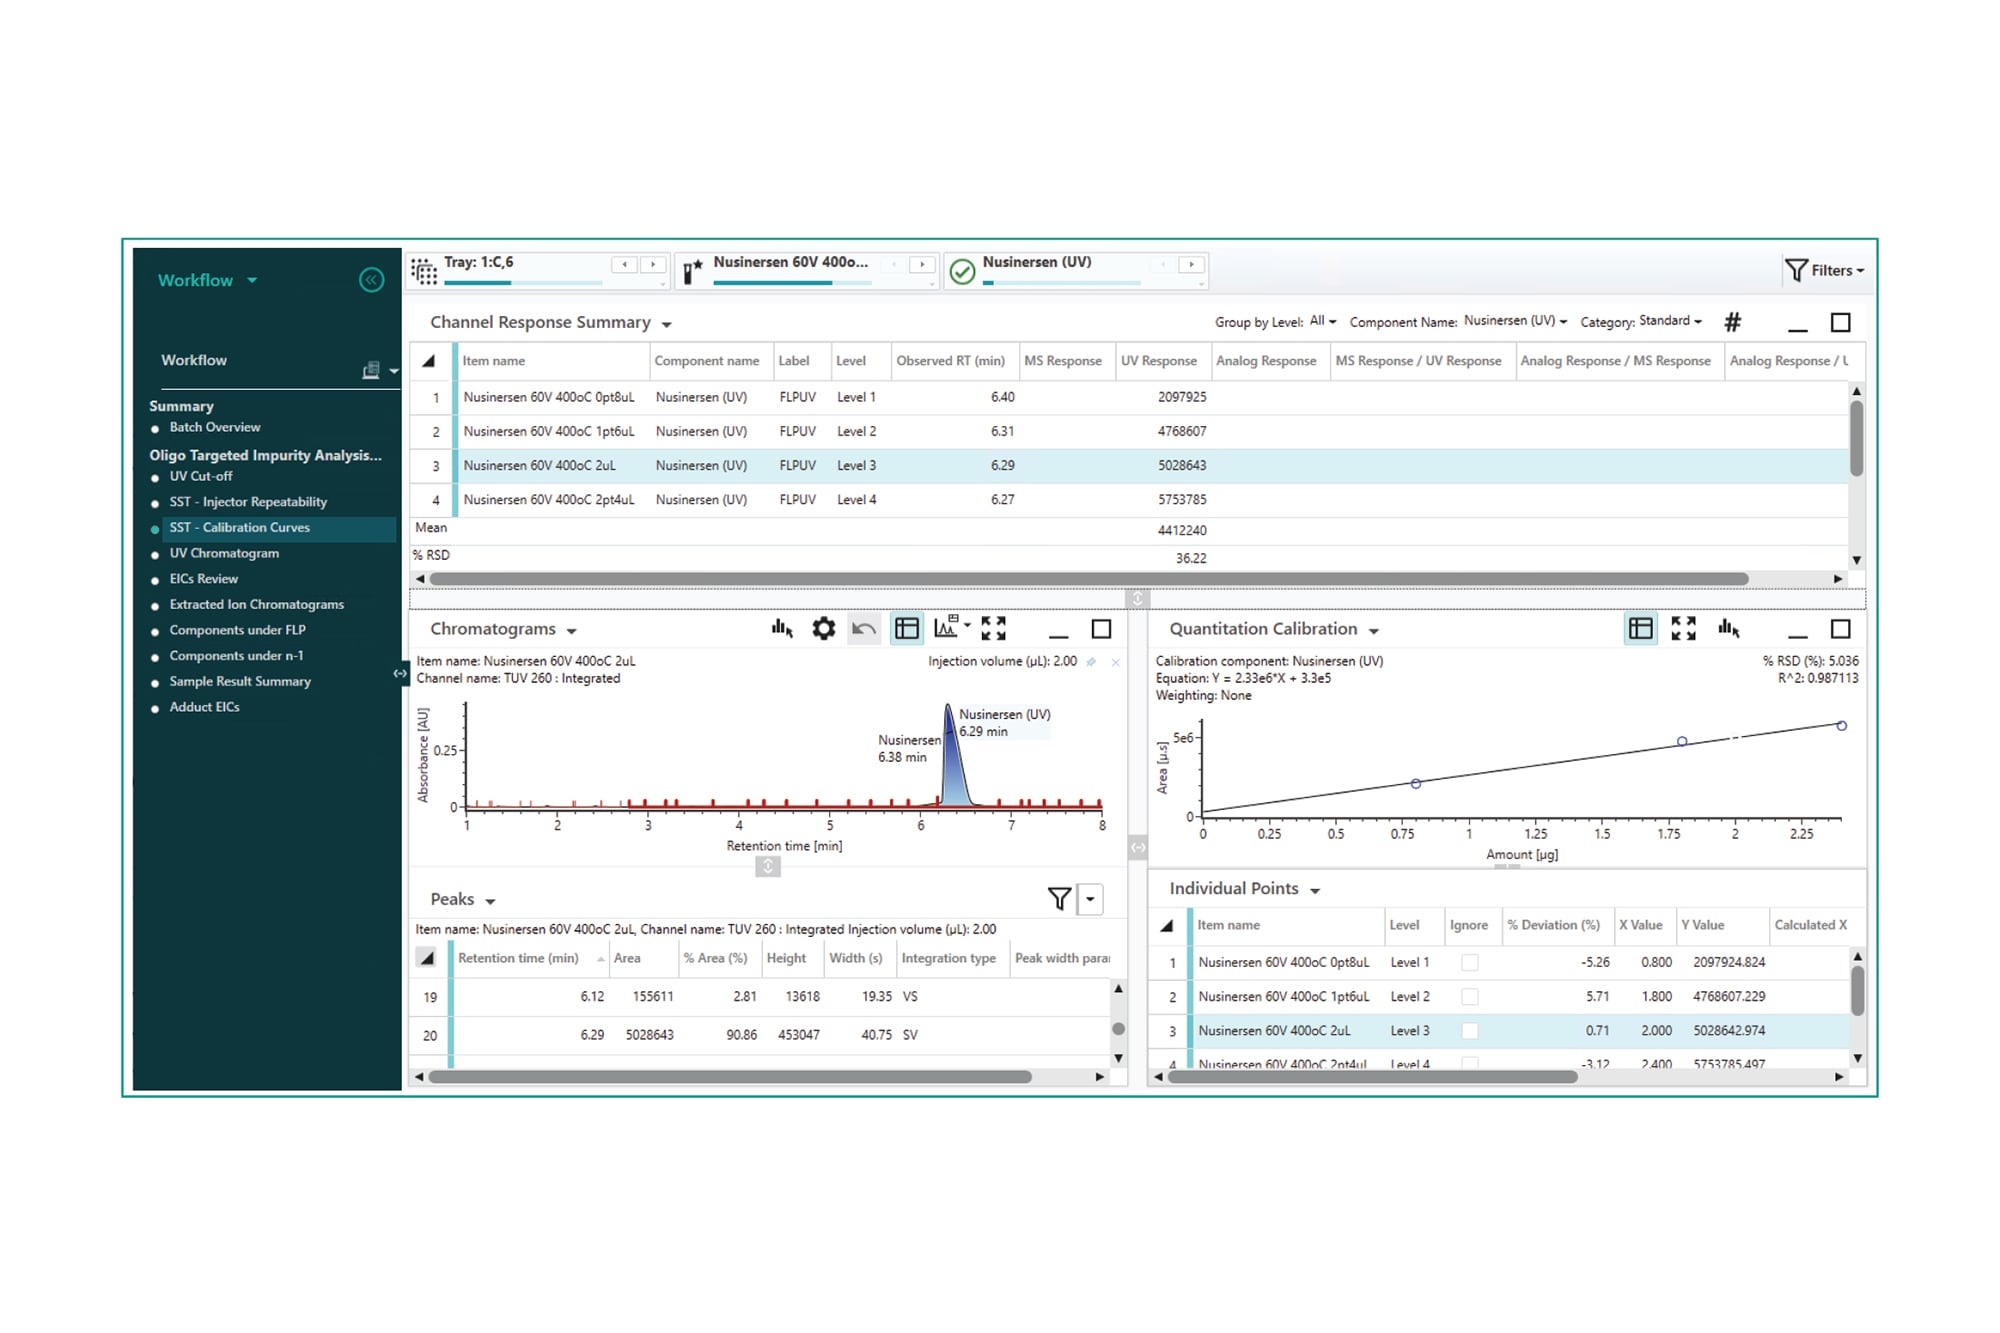Check Ignore box for Level 2 point

click(x=1469, y=996)
